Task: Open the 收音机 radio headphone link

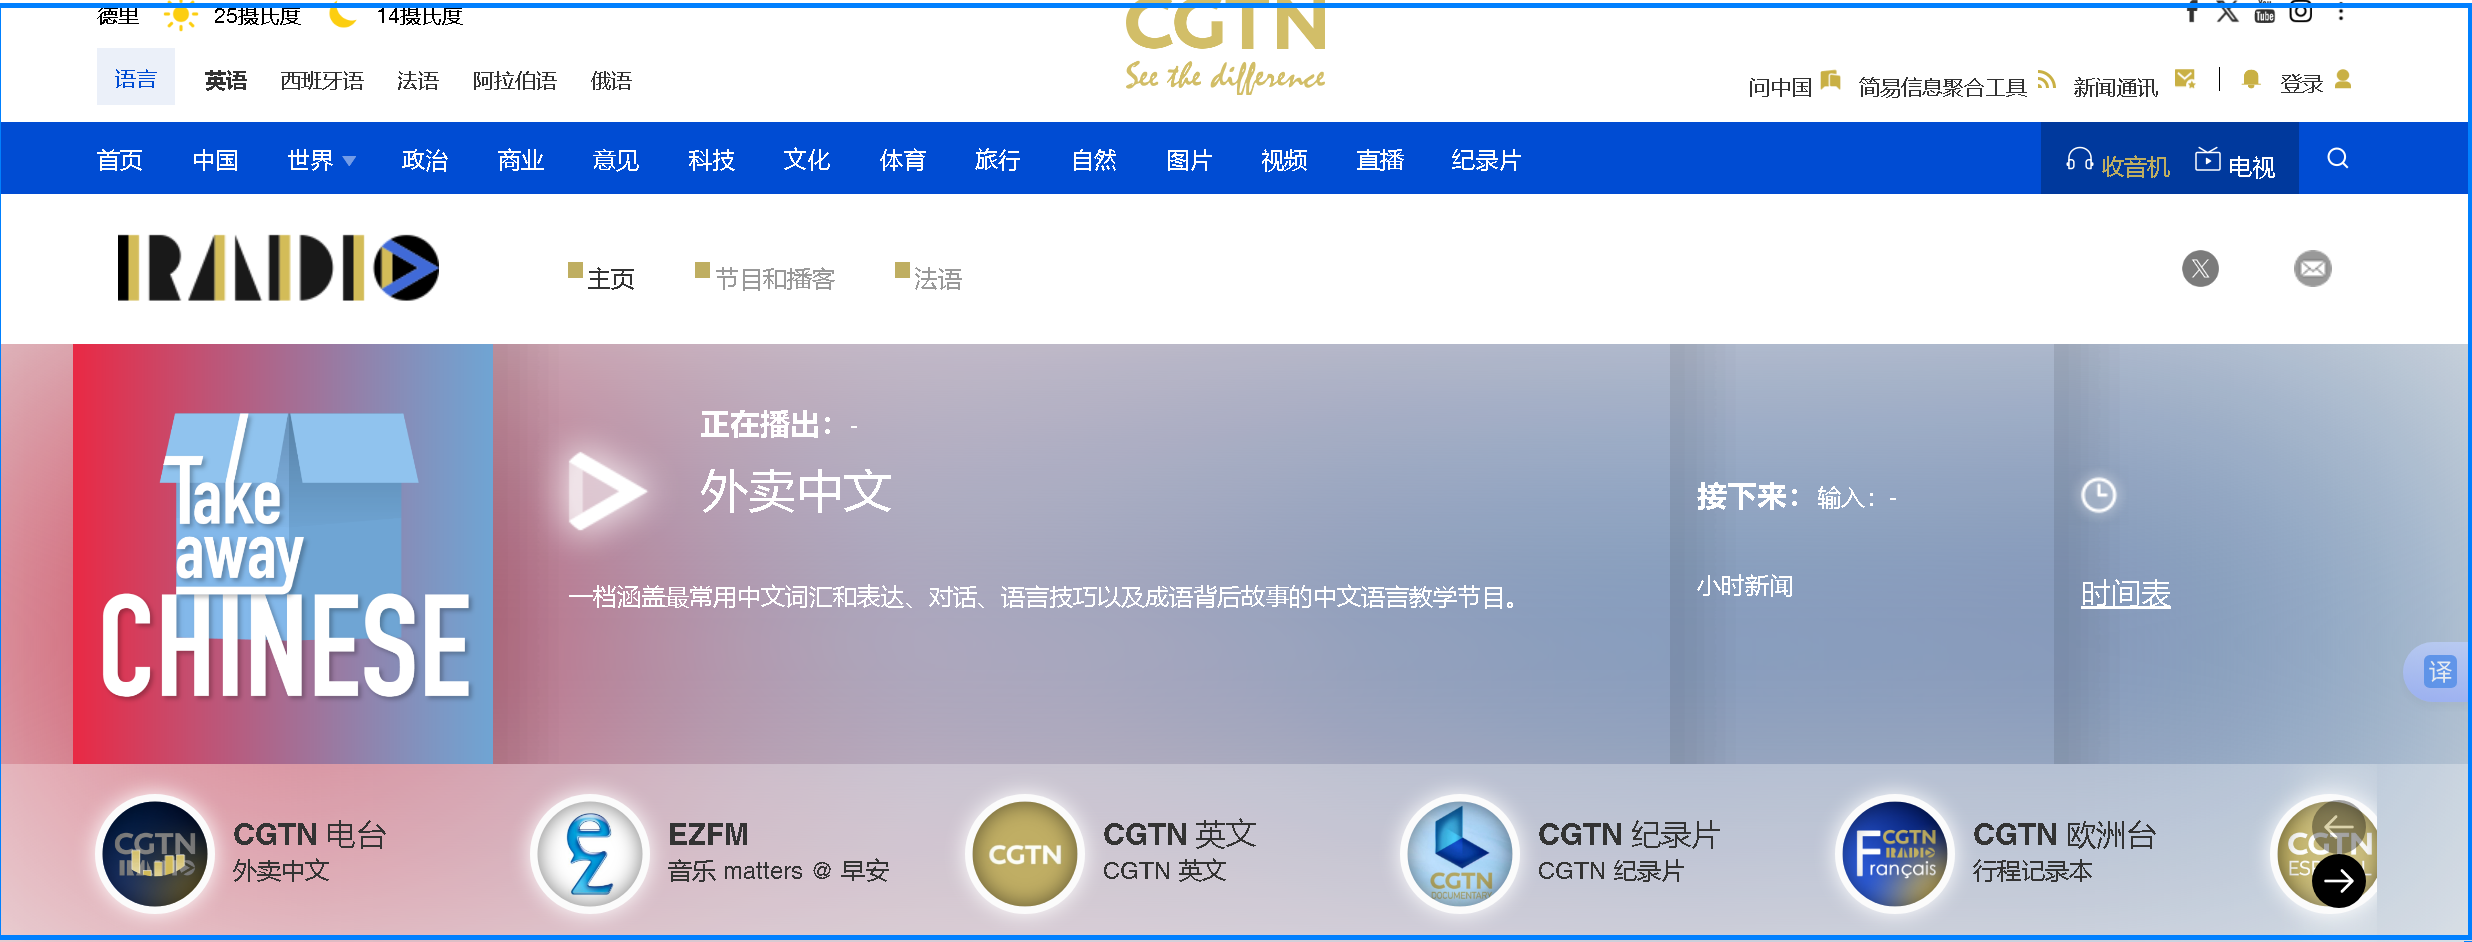Action: click(2118, 163)
